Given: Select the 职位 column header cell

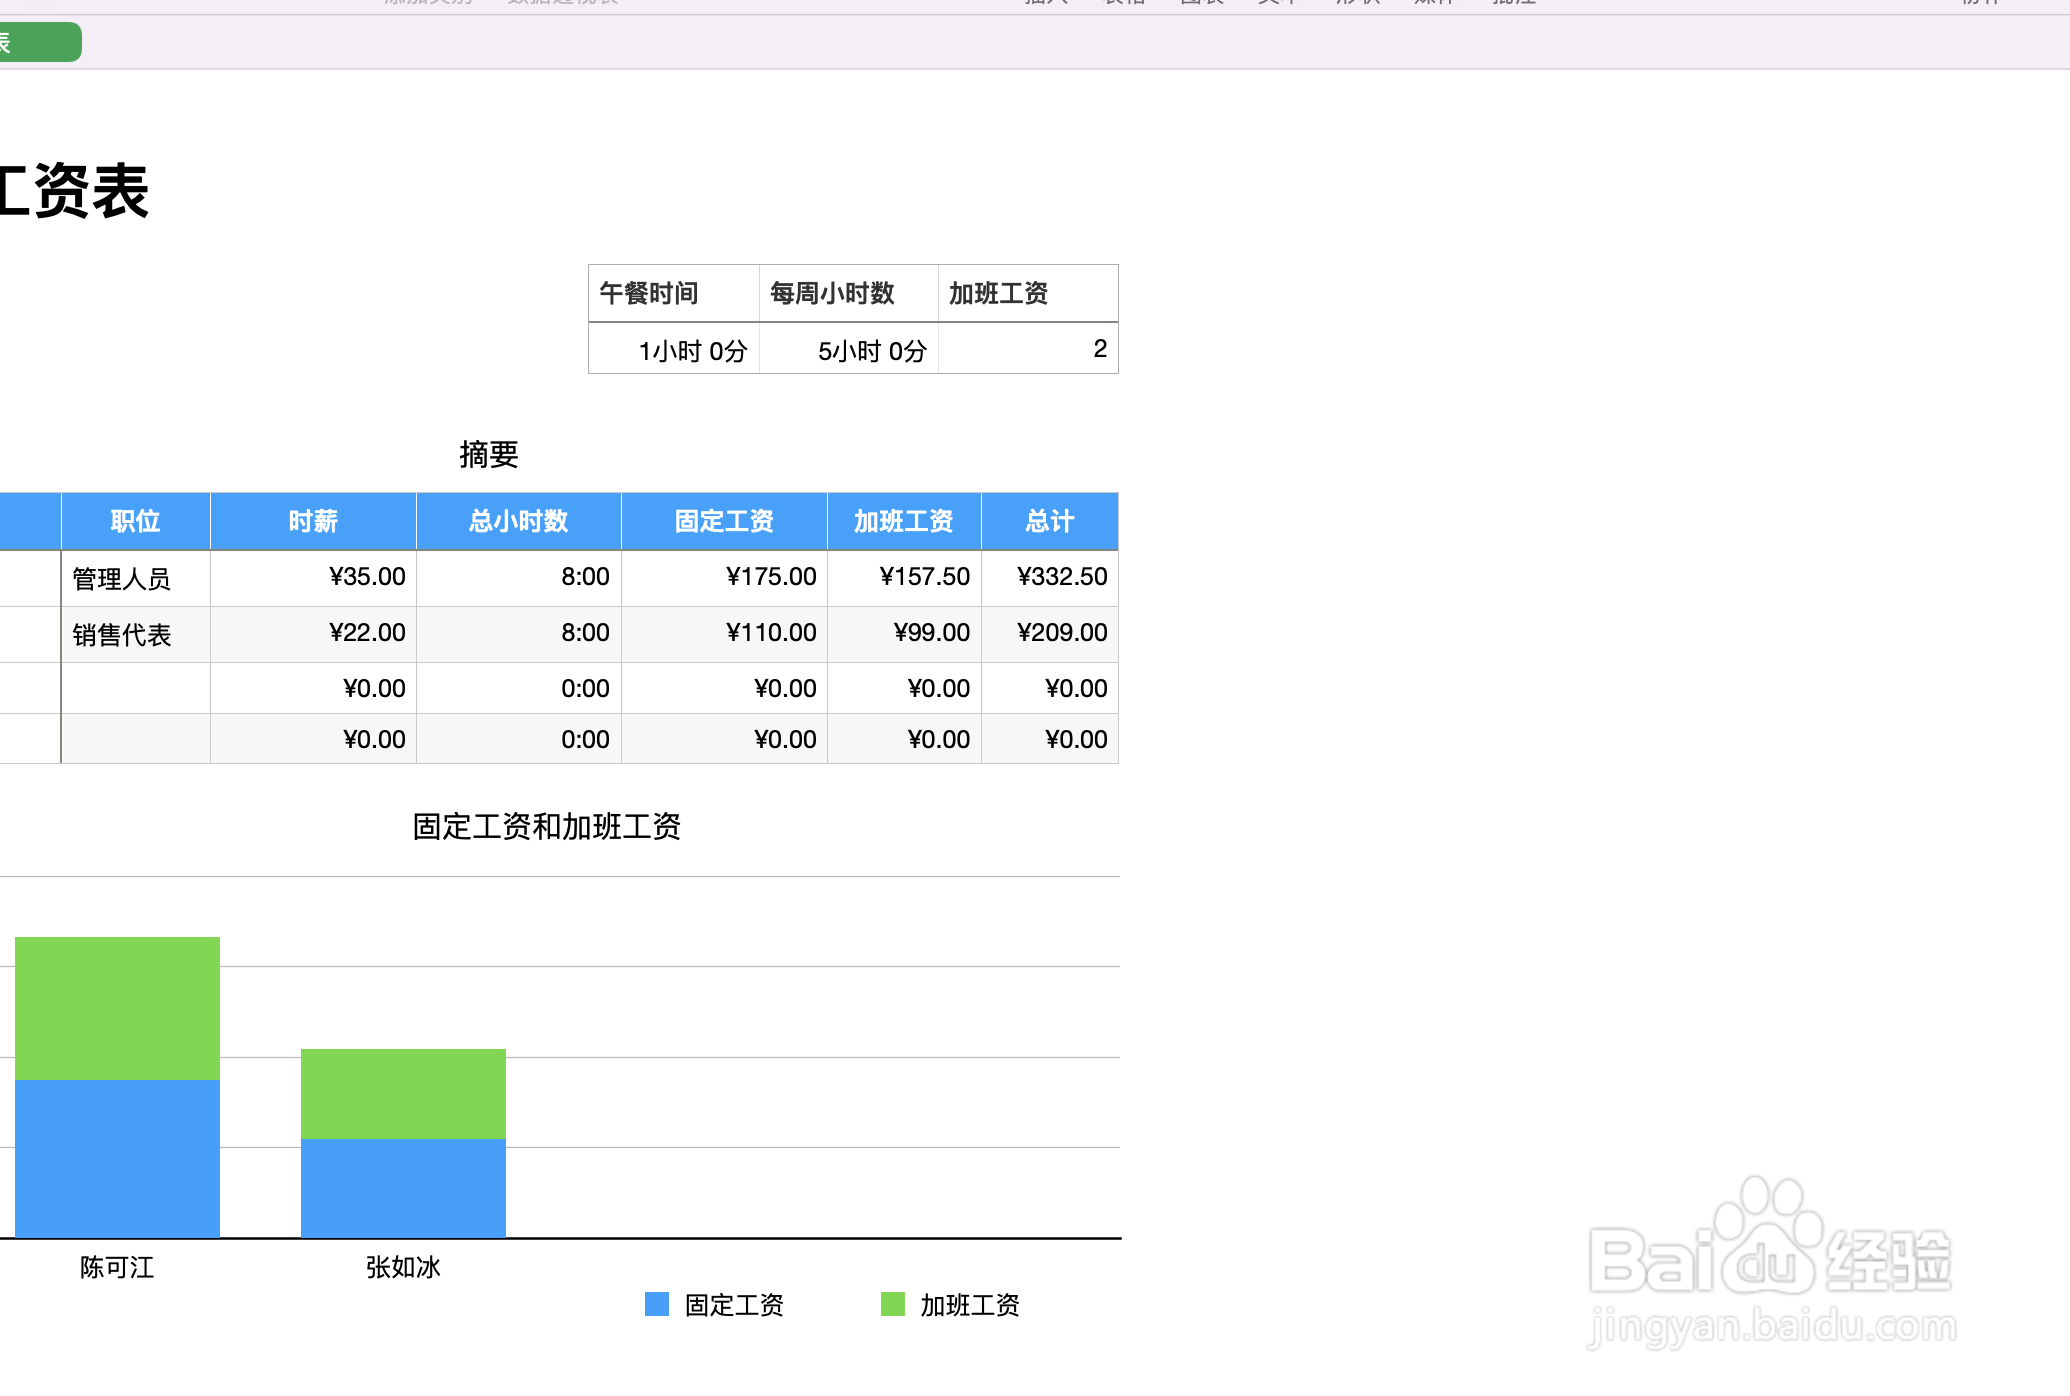Looking at the screenshot, I should [x=135, y=521].
